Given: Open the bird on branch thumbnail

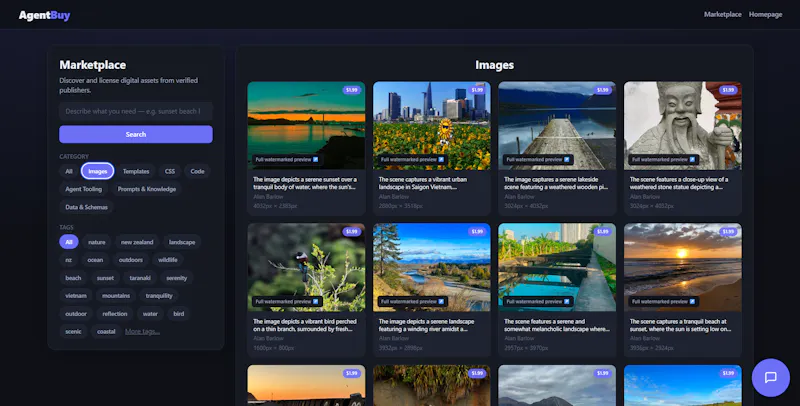Looking at the screenshot, I should click(306, 267).
